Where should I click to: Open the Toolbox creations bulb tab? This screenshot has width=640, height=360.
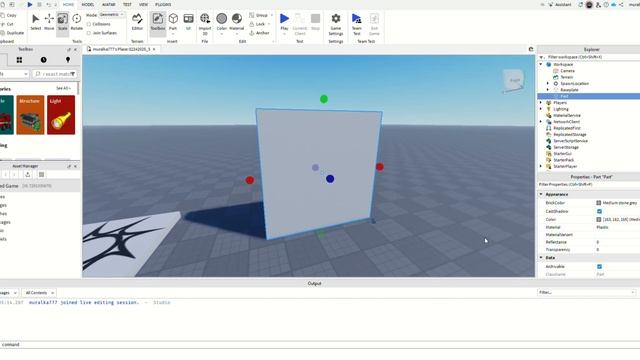[x=68, y=60]
